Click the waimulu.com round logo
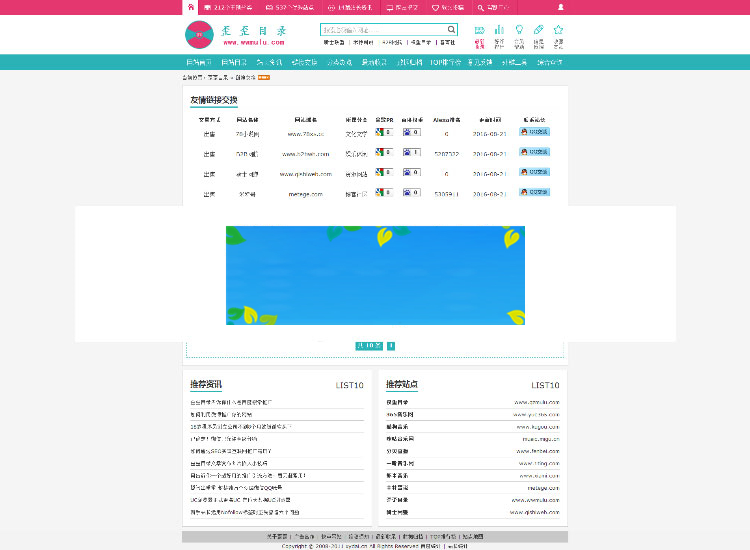Image resolution: width=750 pixels, height=550 pixels. 200,36
